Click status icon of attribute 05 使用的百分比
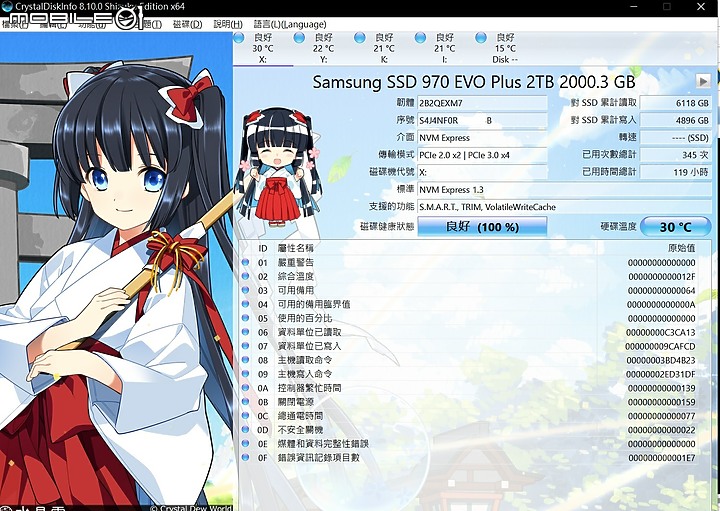Viewport: 720px width, 511px height. tap(245, 318)
